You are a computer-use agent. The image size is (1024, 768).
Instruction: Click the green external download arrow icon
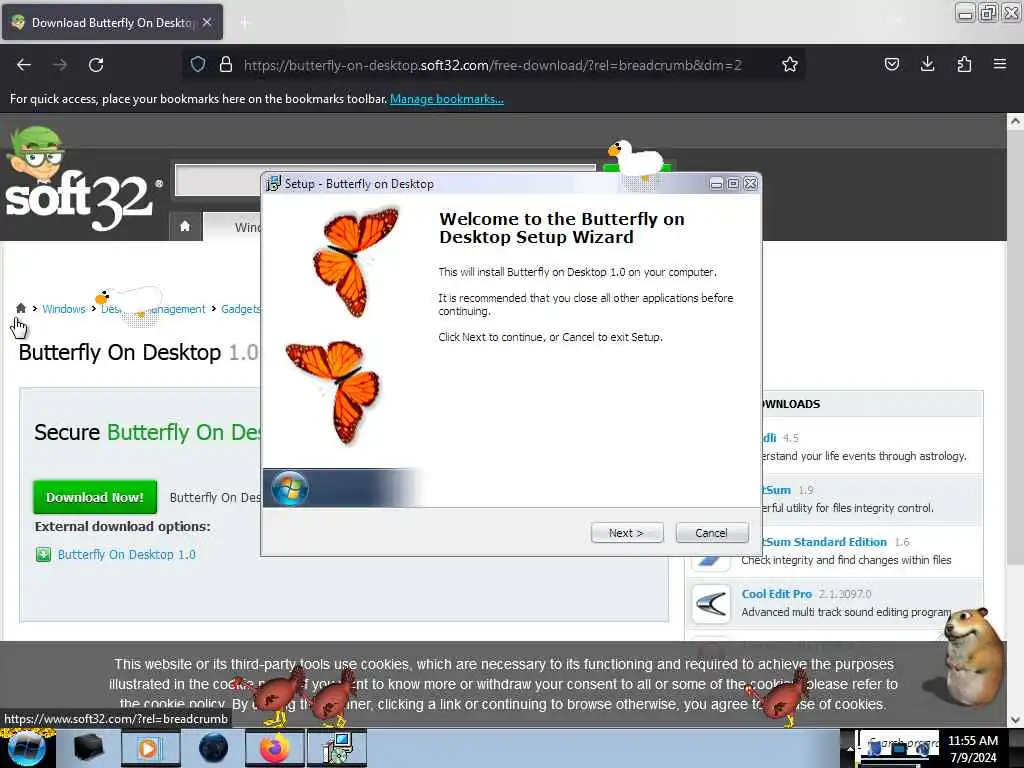click(x=43, y=555)
